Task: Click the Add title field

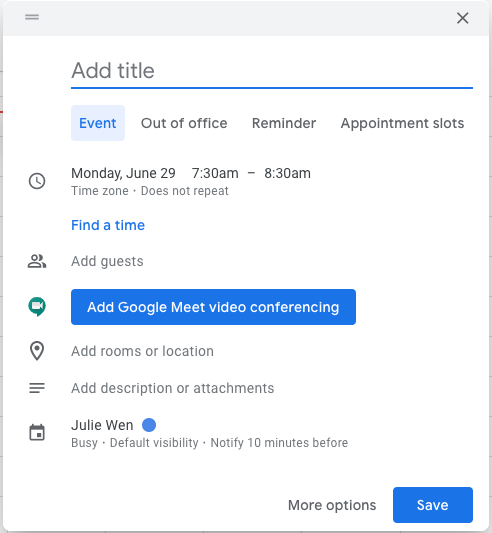Action: click(272, 71)
